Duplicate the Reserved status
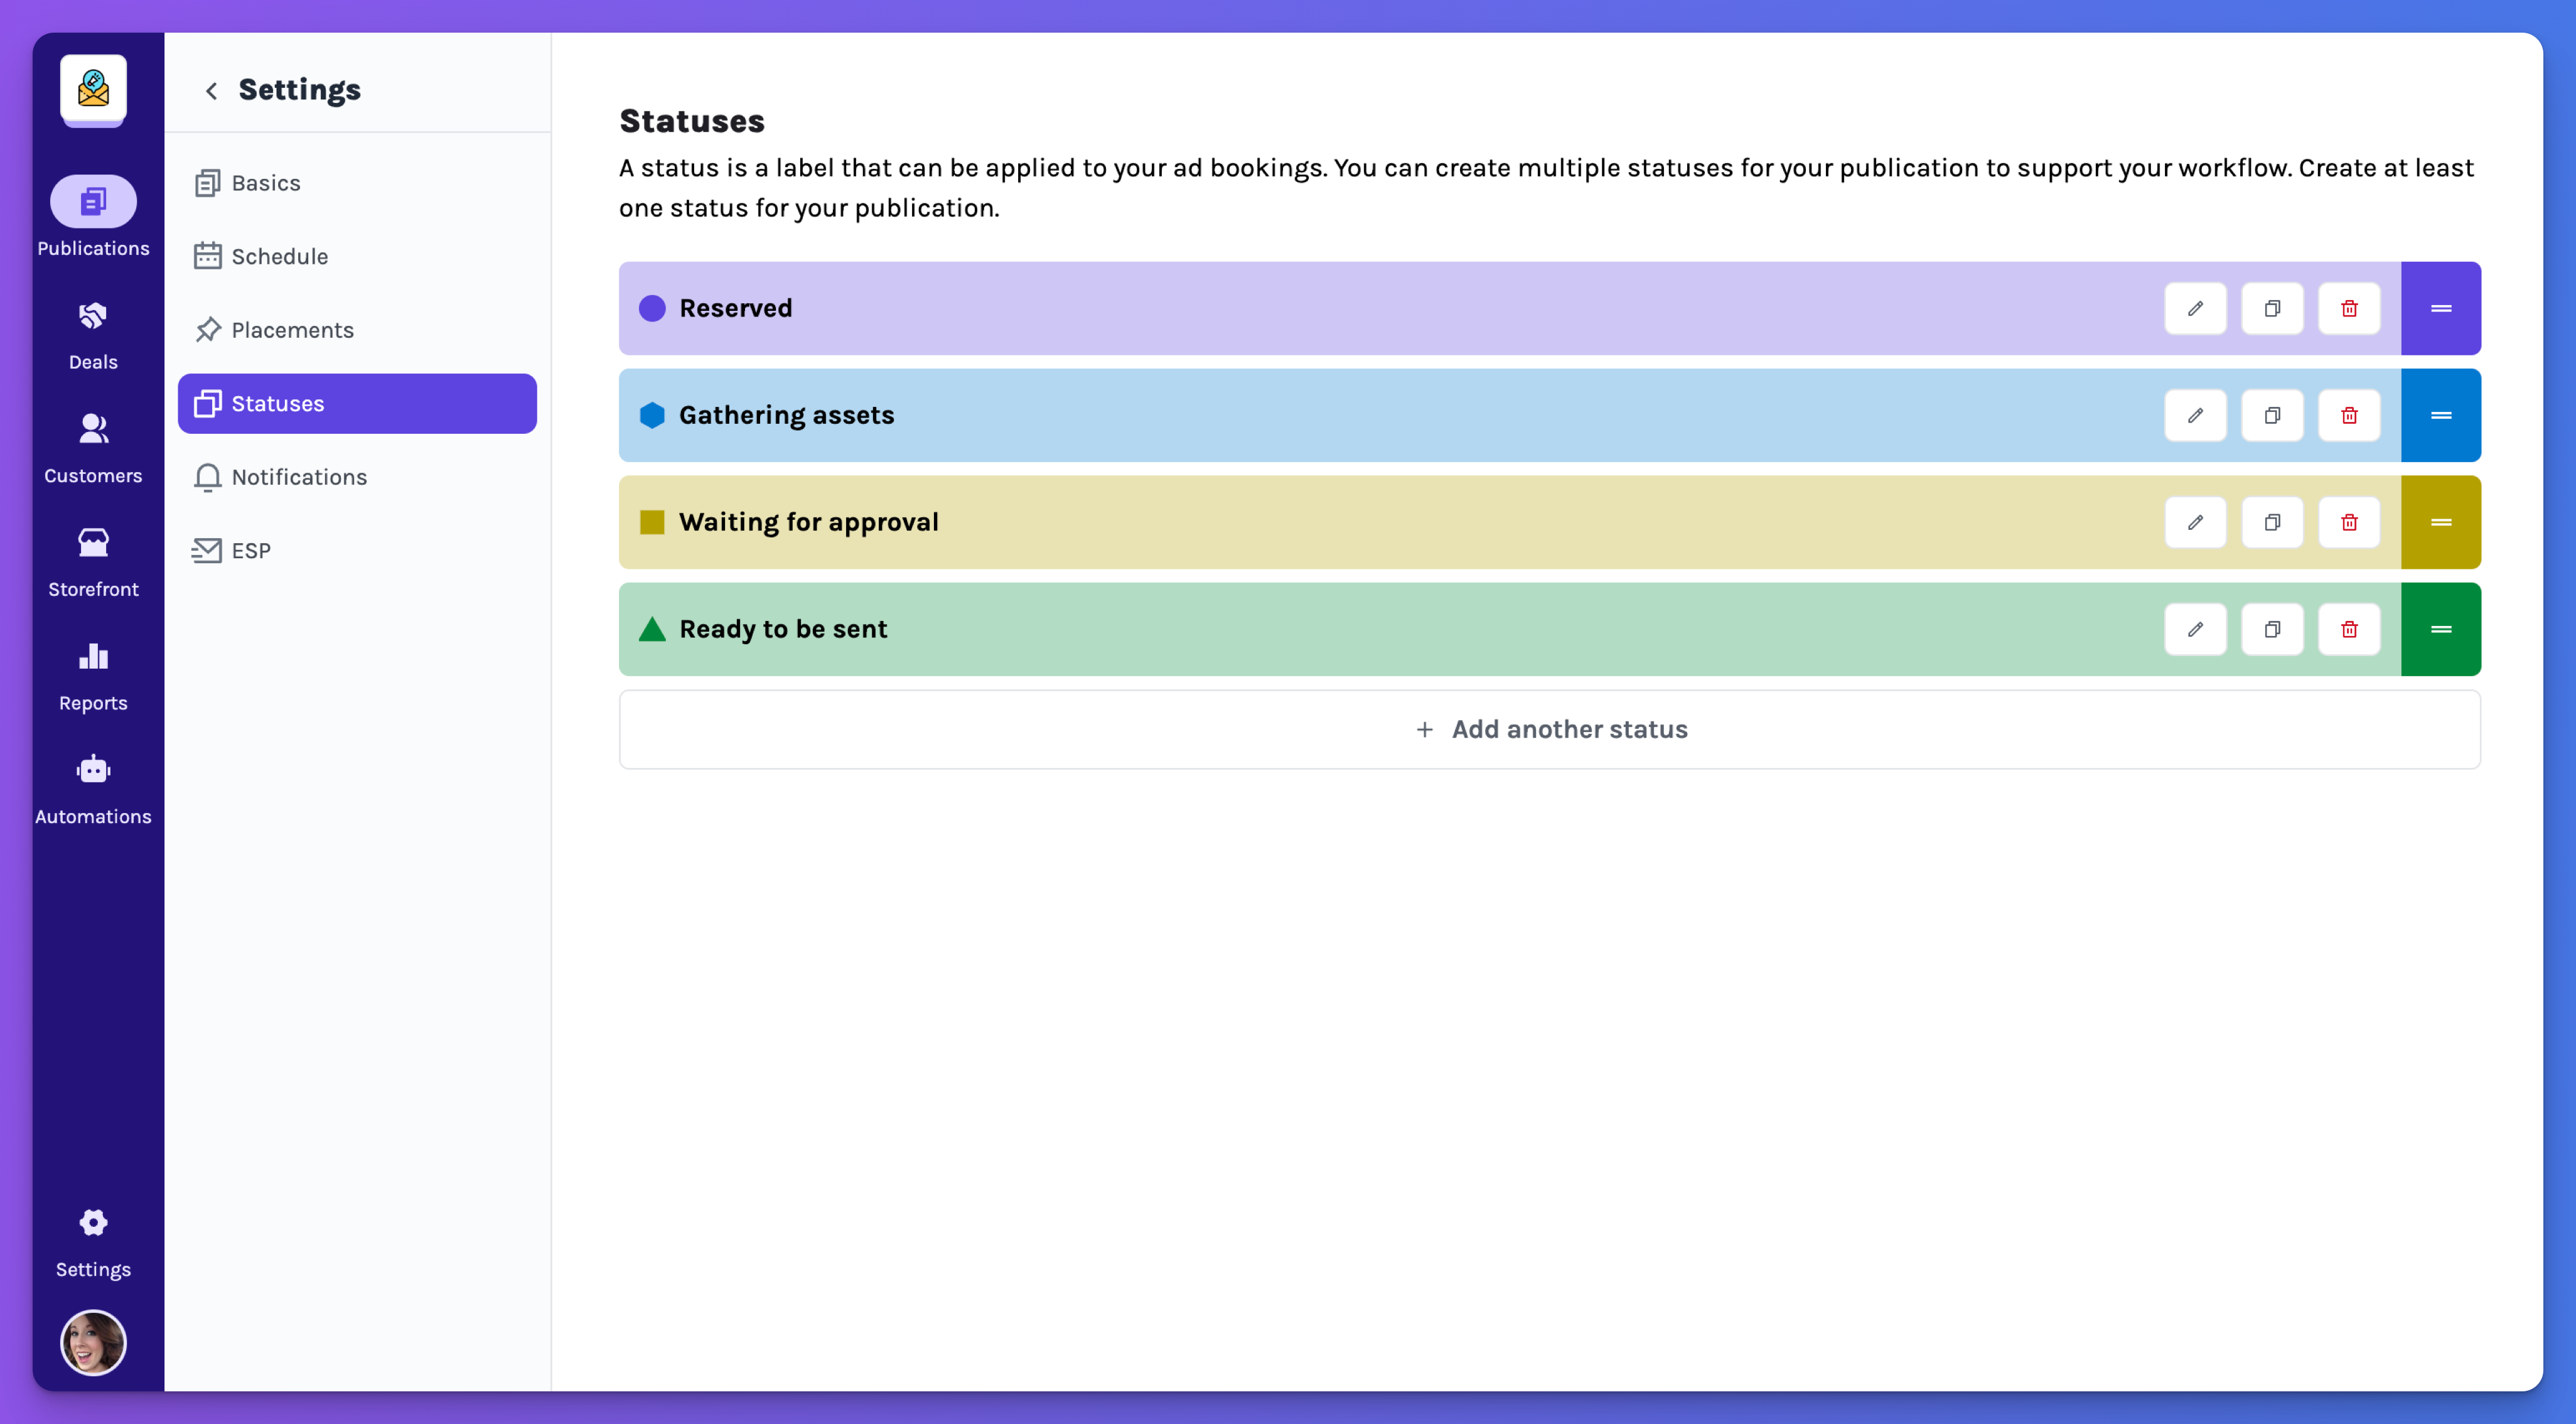Viewport: 2576px width, 1424px height. click(2272, 308)
